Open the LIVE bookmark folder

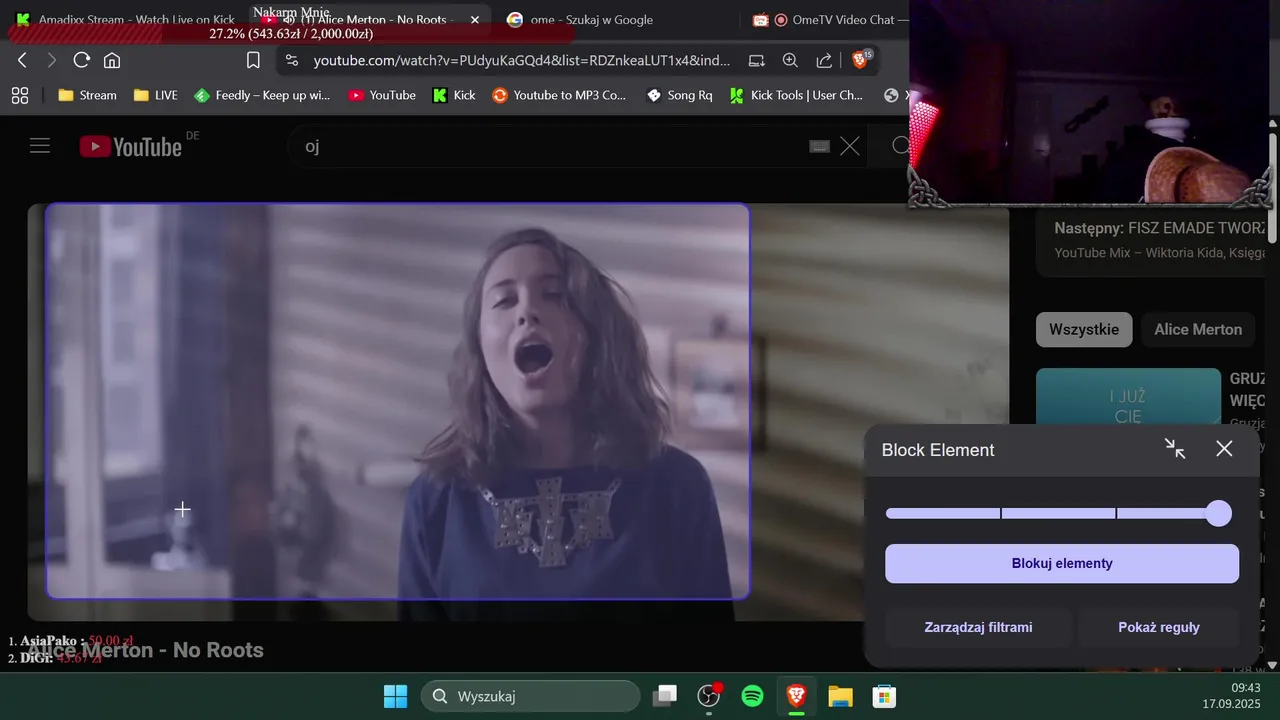tap(155, 95)
